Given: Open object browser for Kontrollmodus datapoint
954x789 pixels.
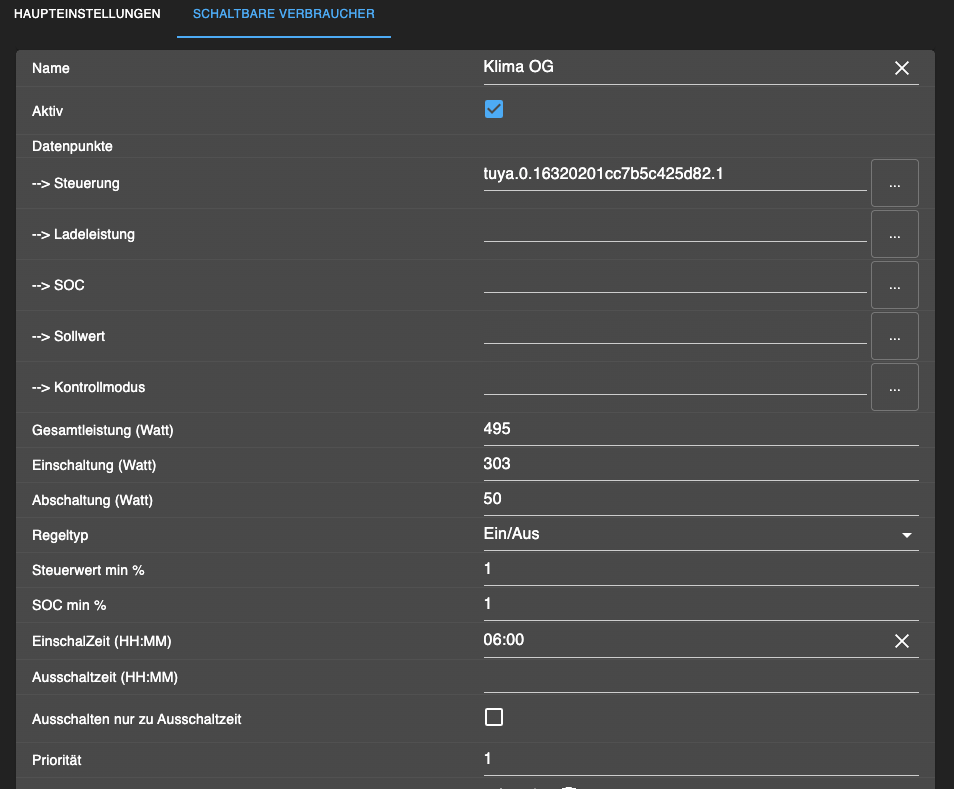Looking at the screenshot, I should coord(894,387).
